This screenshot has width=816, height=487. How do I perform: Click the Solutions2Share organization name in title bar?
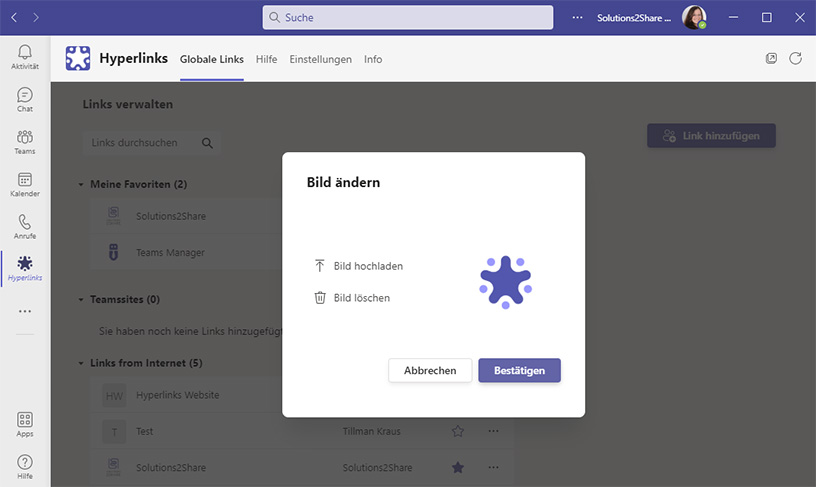click(x=633, y=18)
